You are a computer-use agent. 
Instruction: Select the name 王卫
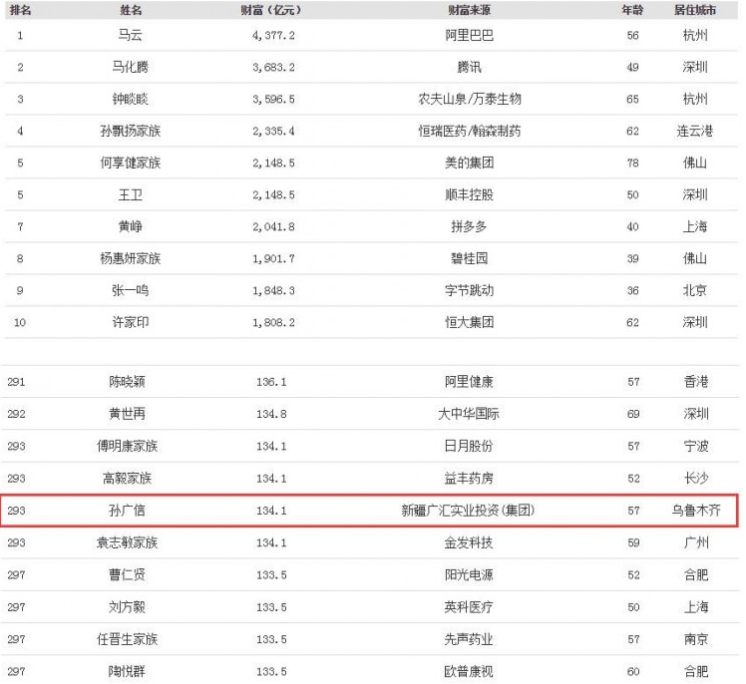coord(130,195)
